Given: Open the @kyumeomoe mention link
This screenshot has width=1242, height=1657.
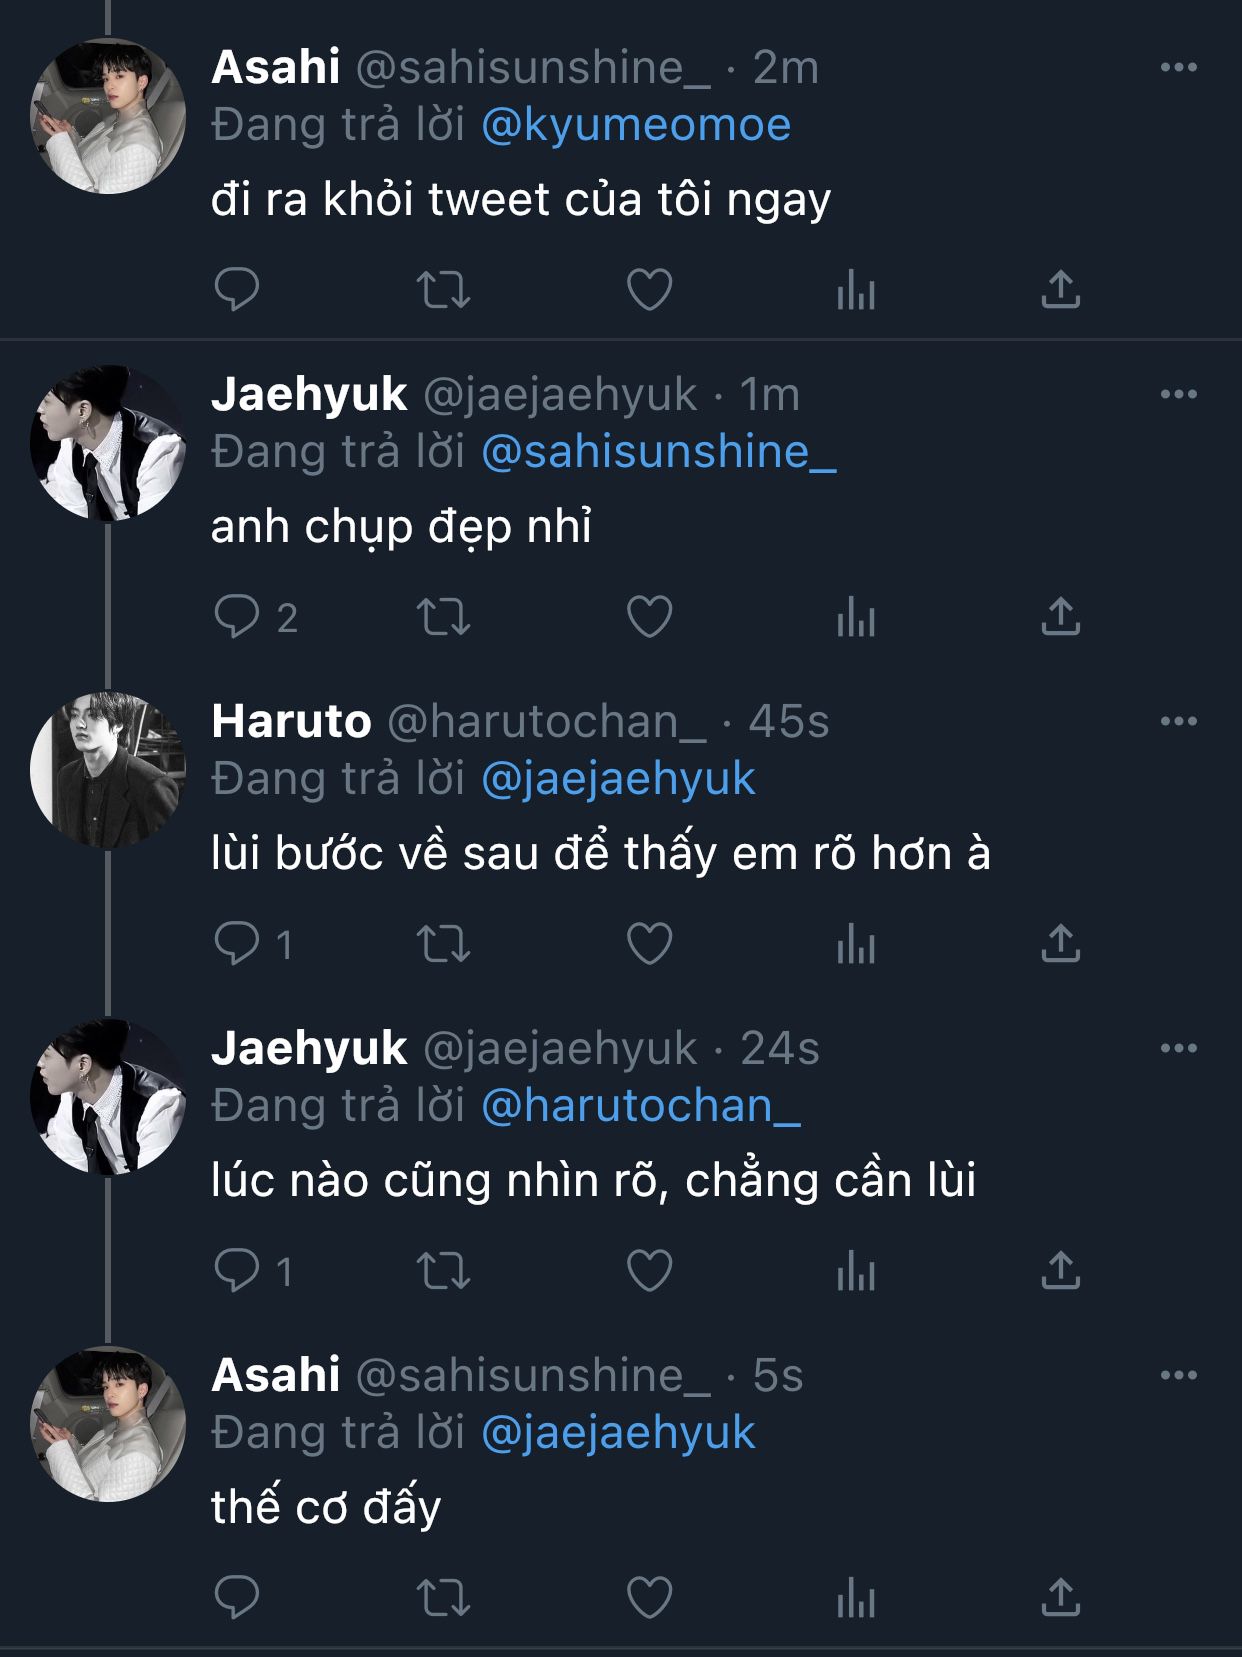Looking at the screenshot, I should [636, 125].
